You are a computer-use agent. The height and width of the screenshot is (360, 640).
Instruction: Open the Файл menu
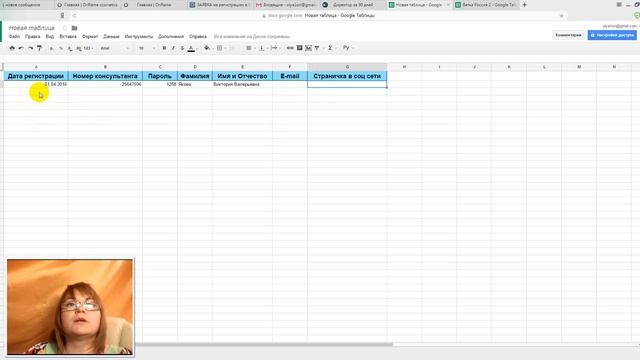tap(14, 36)
